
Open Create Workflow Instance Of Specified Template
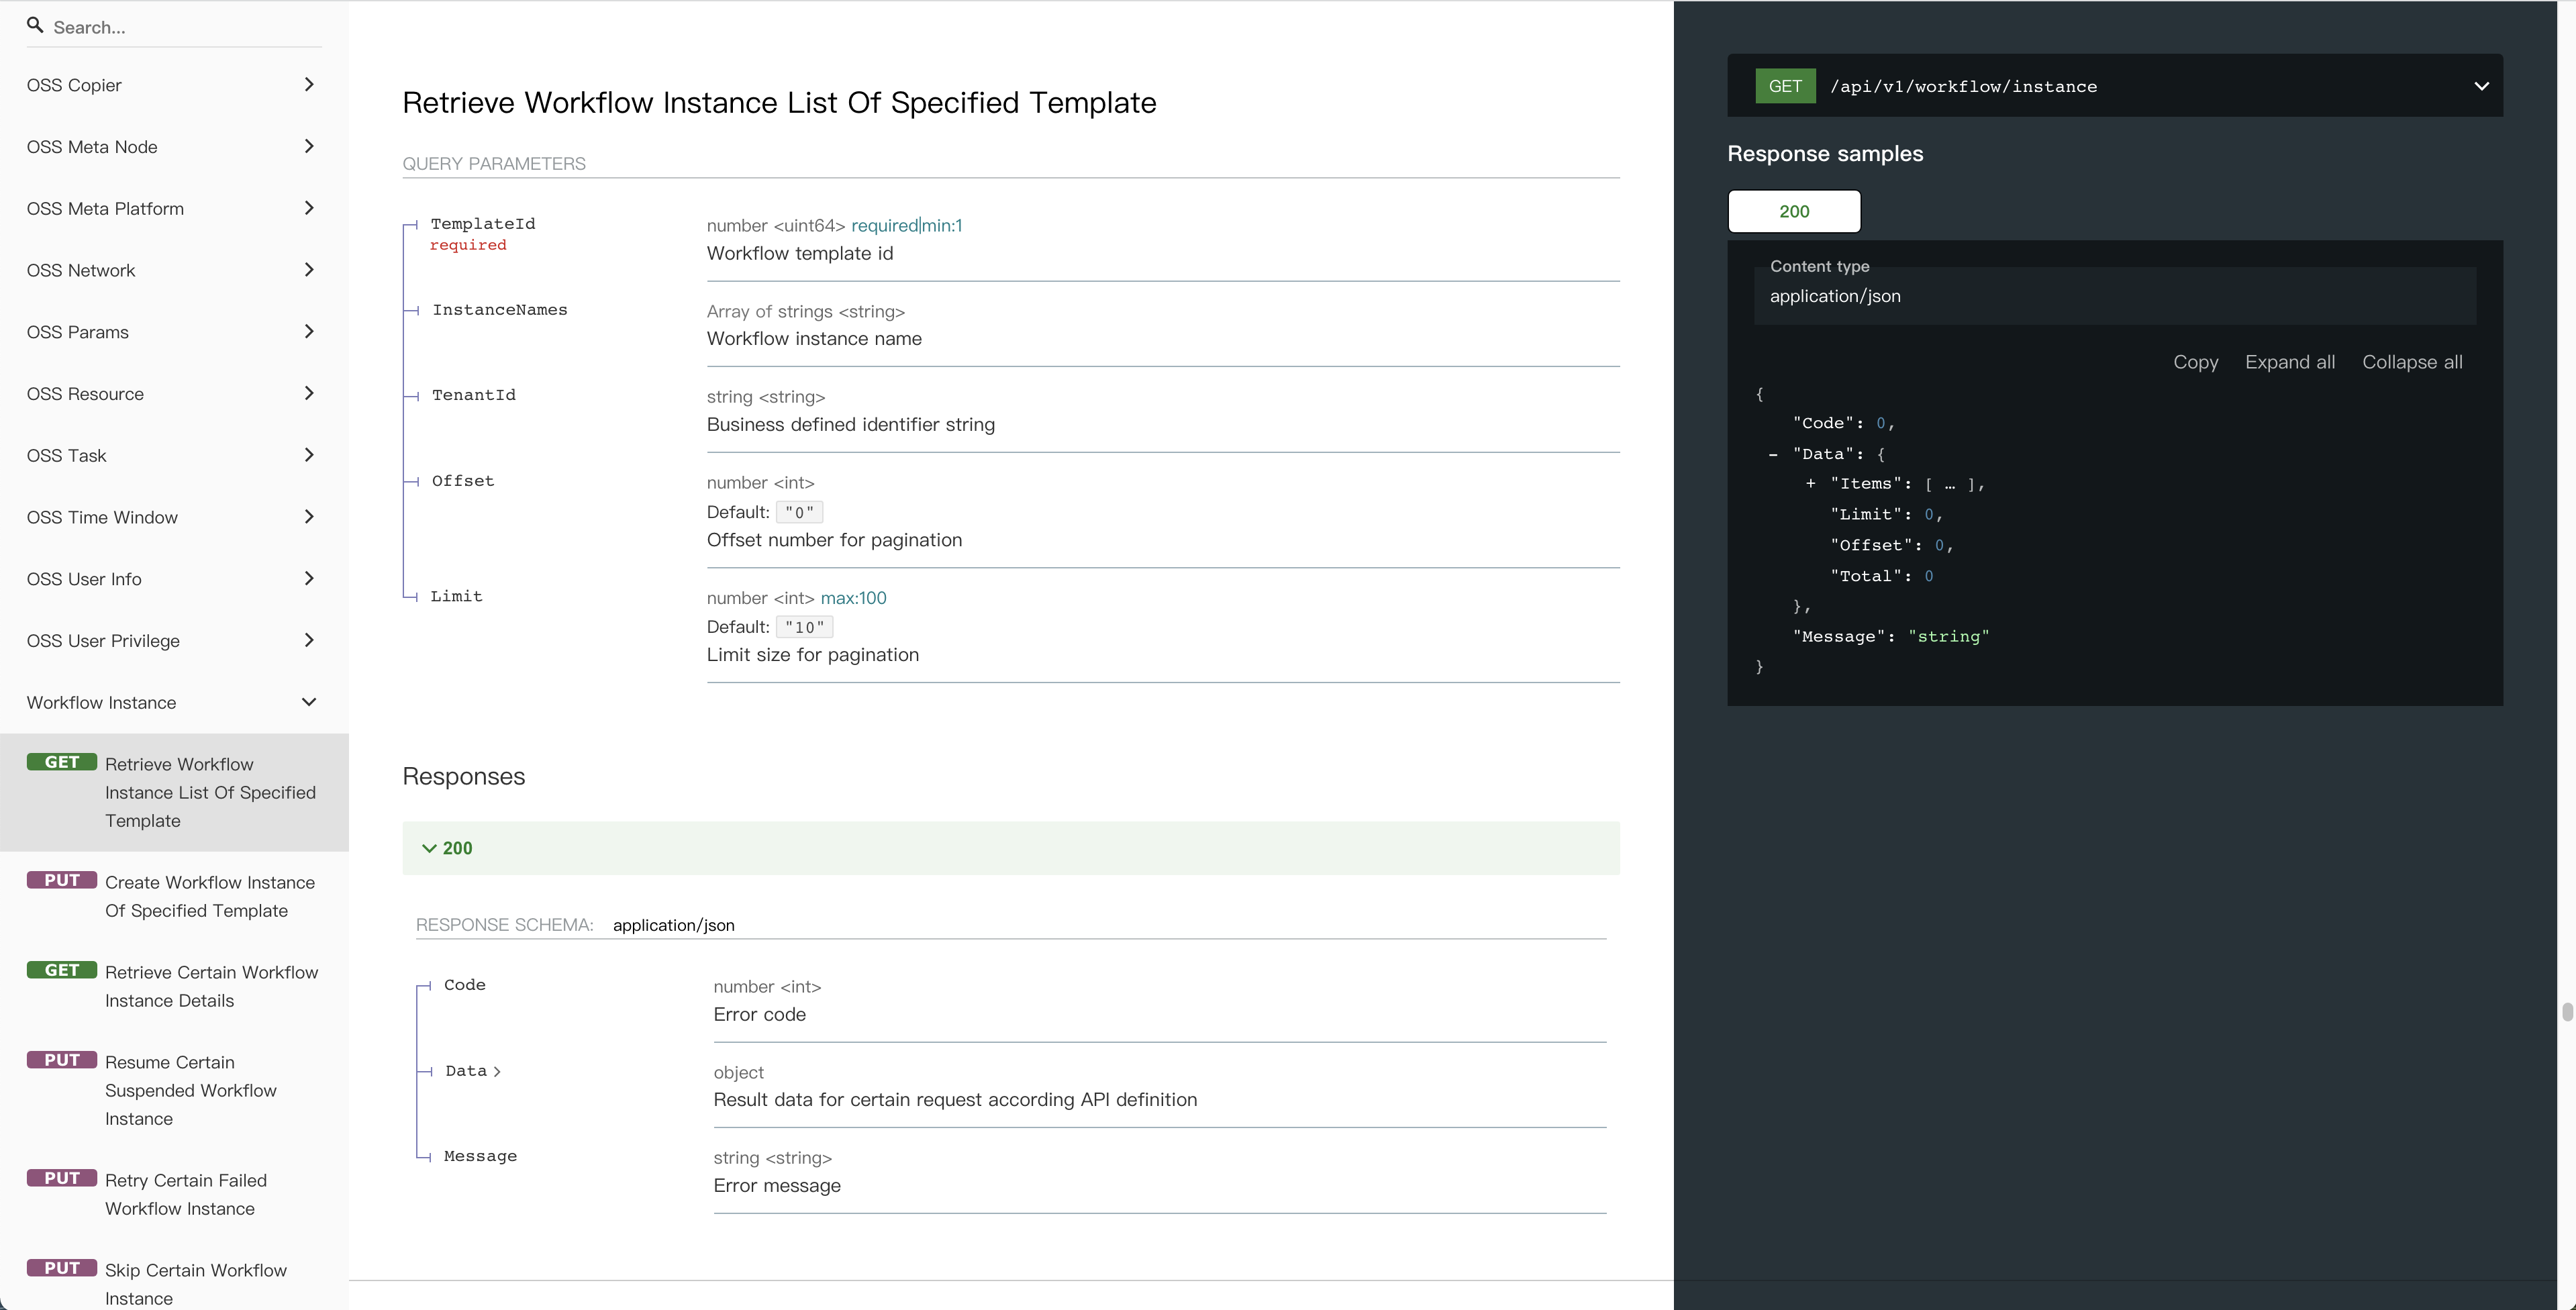coord(209,896)
